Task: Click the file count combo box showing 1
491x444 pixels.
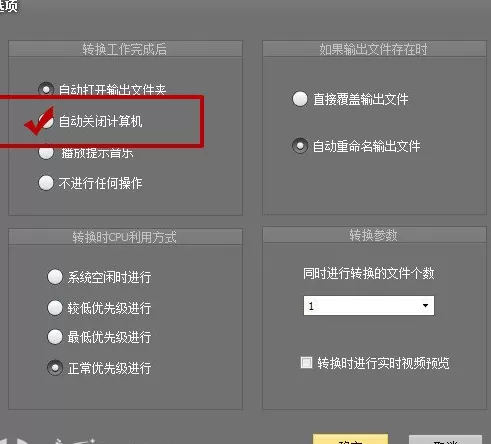Action: [369, 305]
